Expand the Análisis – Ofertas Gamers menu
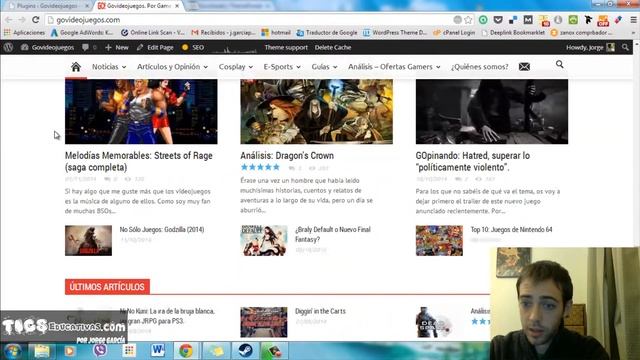The width and height of the screenshot is (640, 360). pyautogui.click(x=394, y=67)
